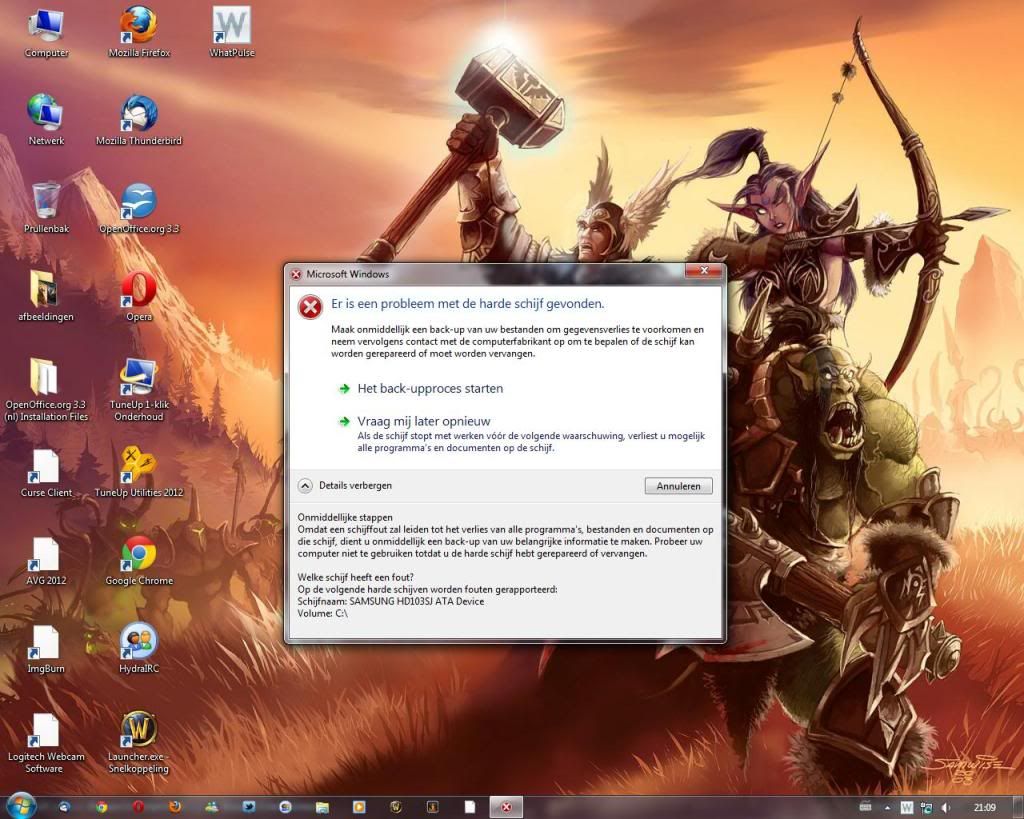Open Chrome from the taskbar
Screen dimensions: 1024x819
[x=101, y=807]
